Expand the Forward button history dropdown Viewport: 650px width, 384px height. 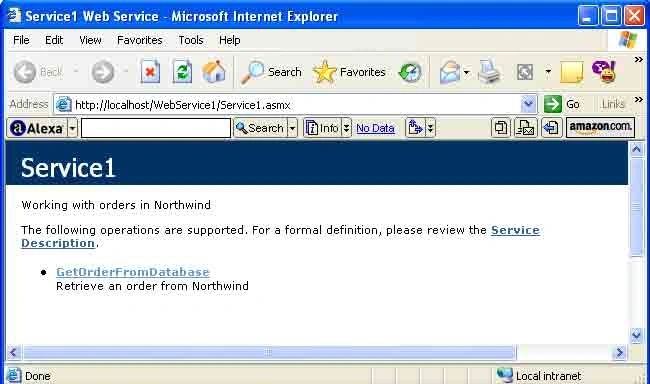126,72
